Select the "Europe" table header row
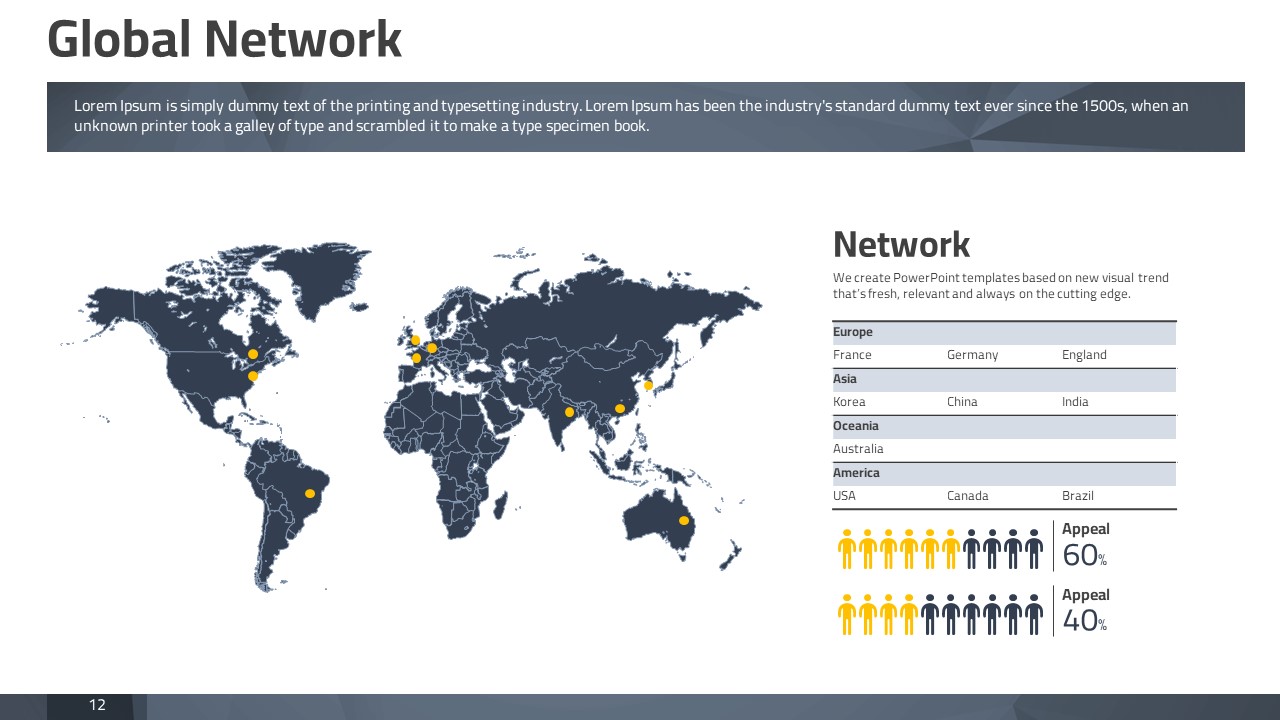 click(x=1004, y=332)
